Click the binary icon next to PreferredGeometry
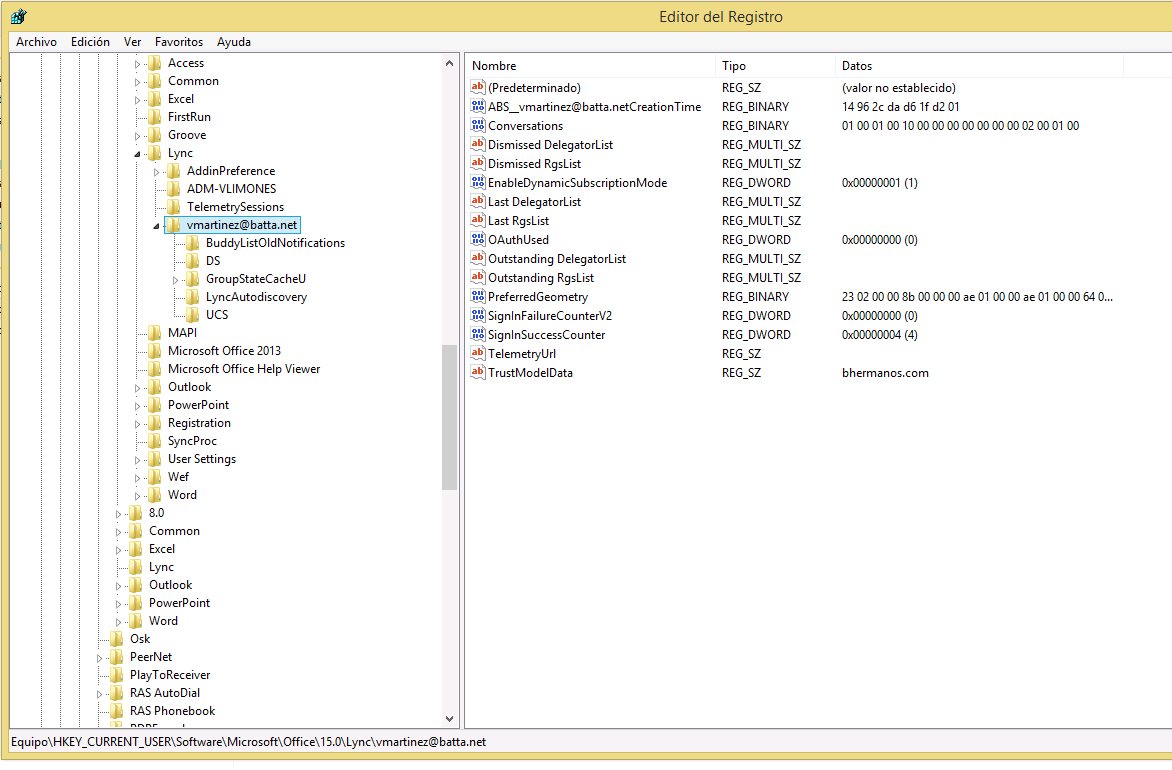This screenshot has width=1172, height=770. click(x=478, y=297)
